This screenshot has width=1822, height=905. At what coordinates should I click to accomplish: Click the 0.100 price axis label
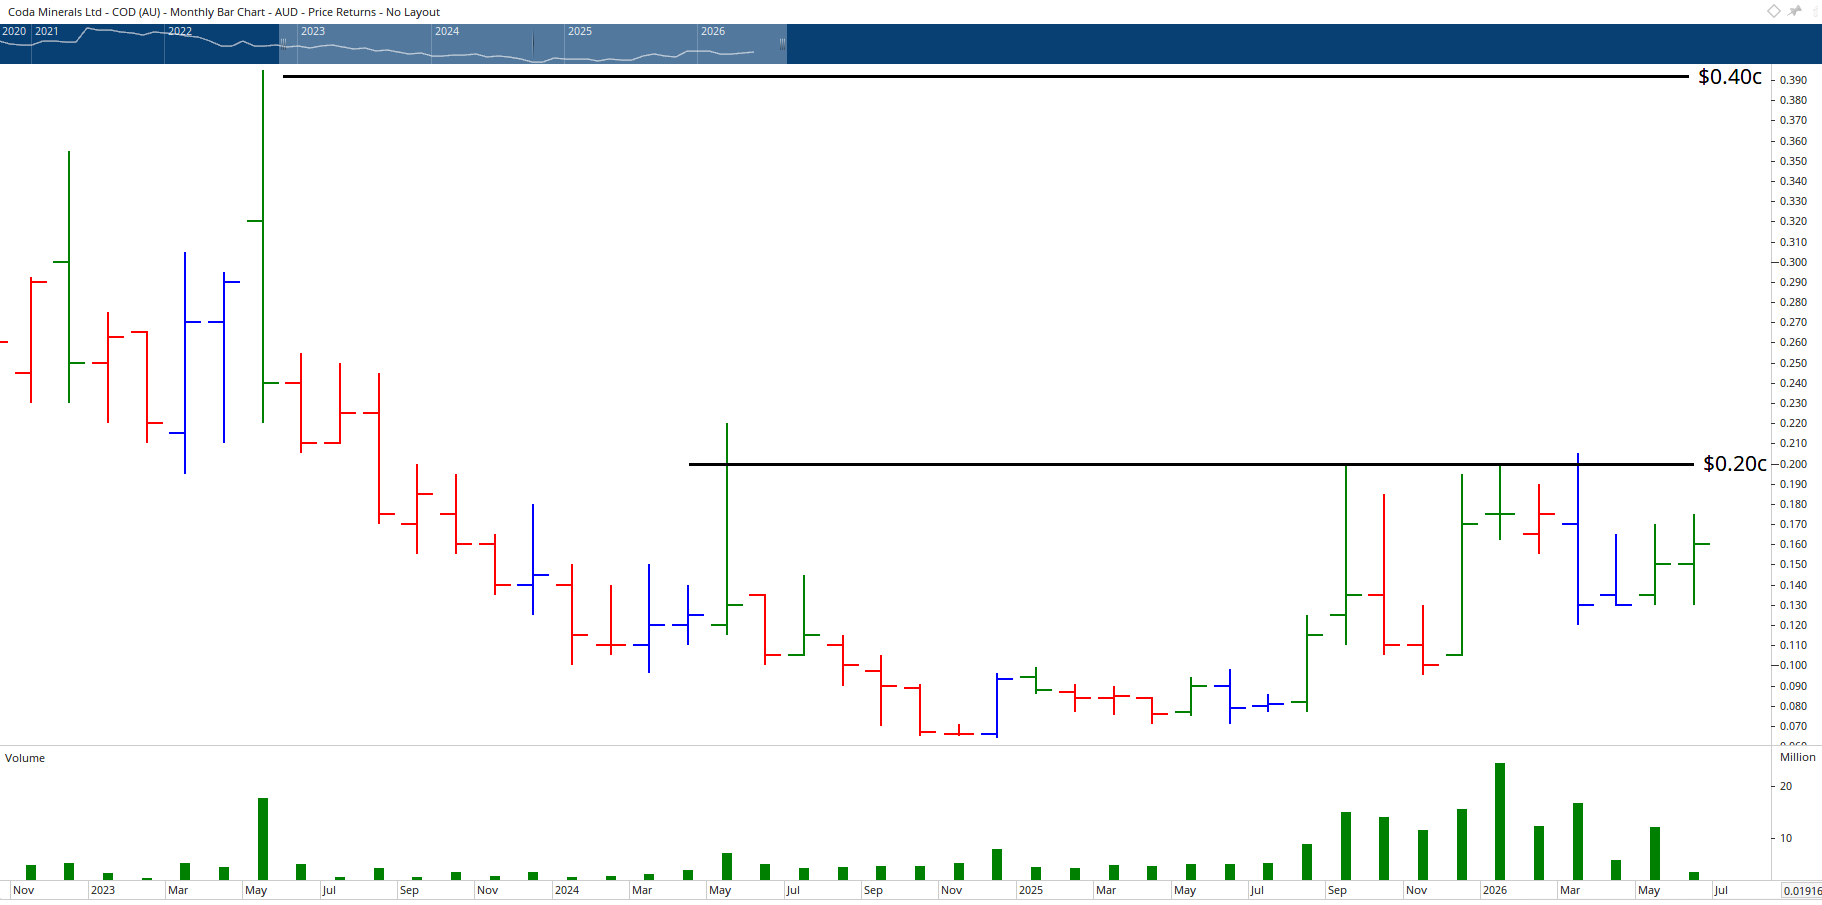(x=1793, y=665)
